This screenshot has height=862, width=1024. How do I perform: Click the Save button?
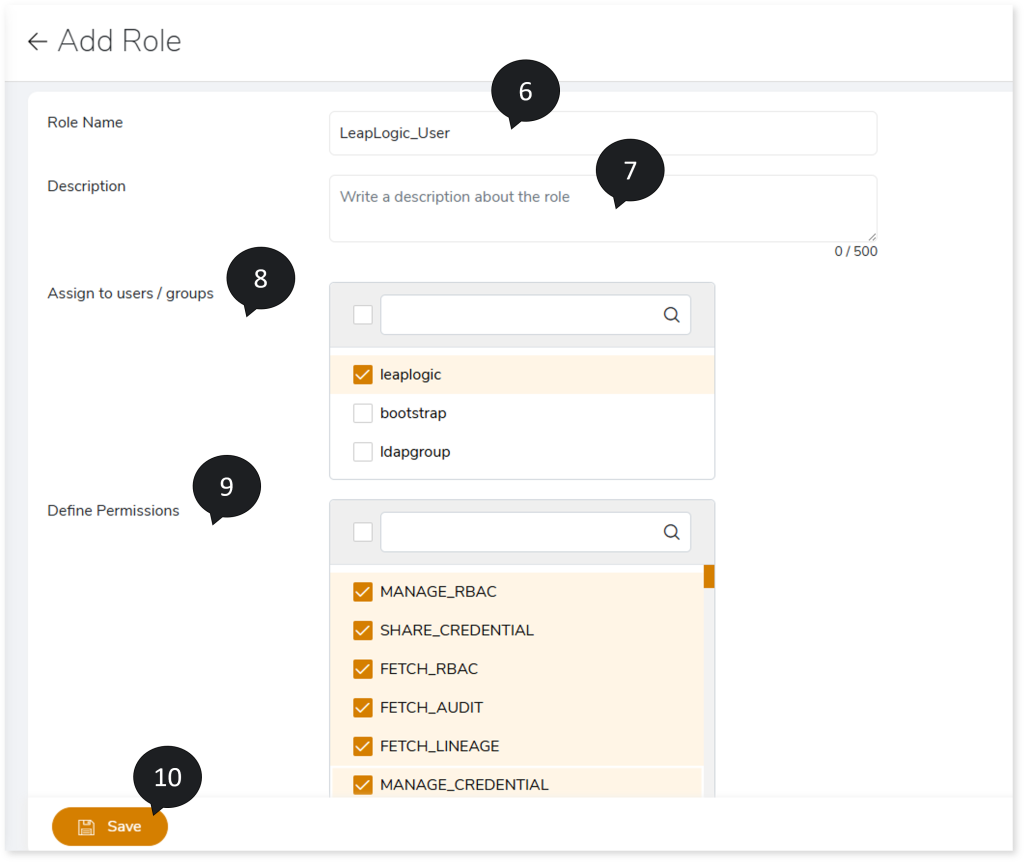(x=110, y=826)
